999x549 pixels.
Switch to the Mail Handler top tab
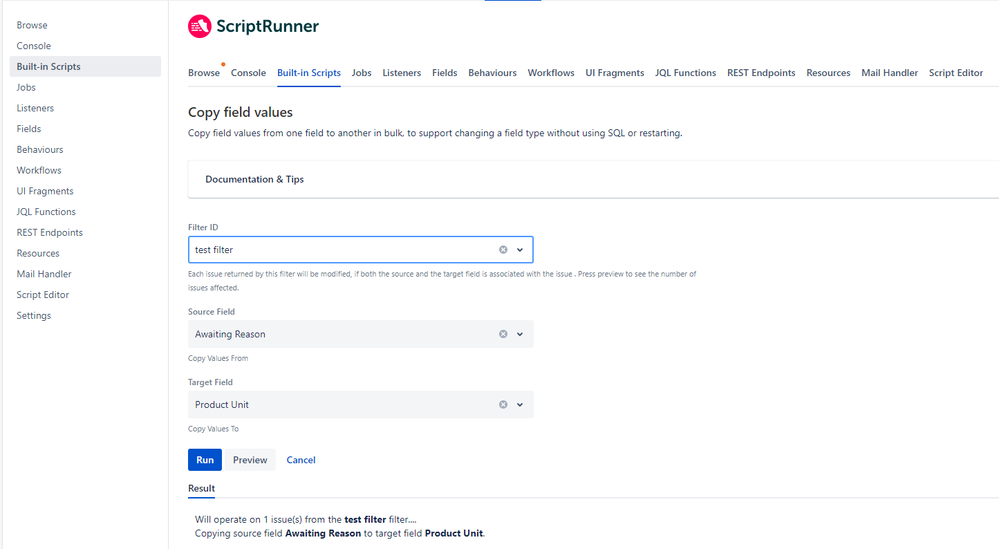point(889,73)
